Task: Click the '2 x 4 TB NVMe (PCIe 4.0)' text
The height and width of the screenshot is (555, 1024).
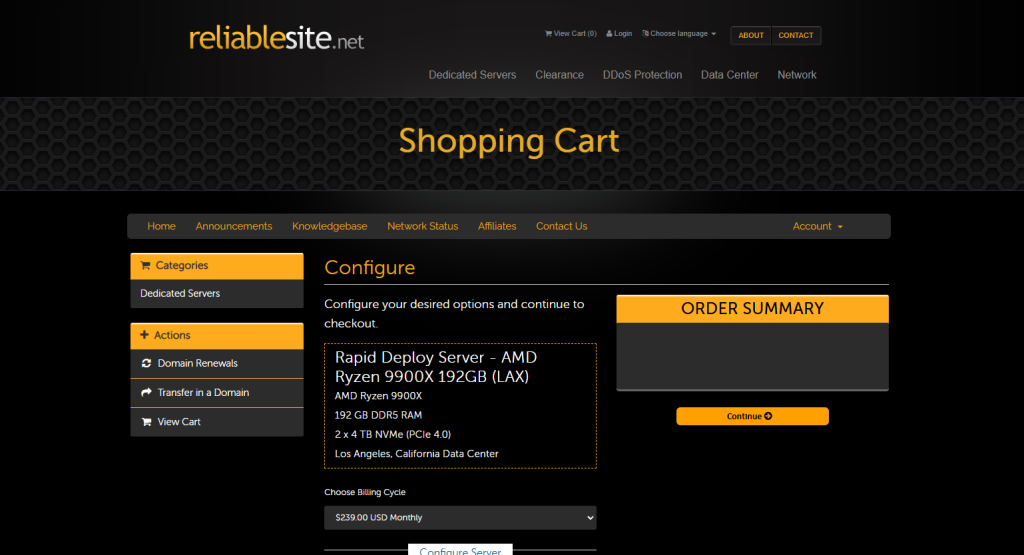Action: 392,434
